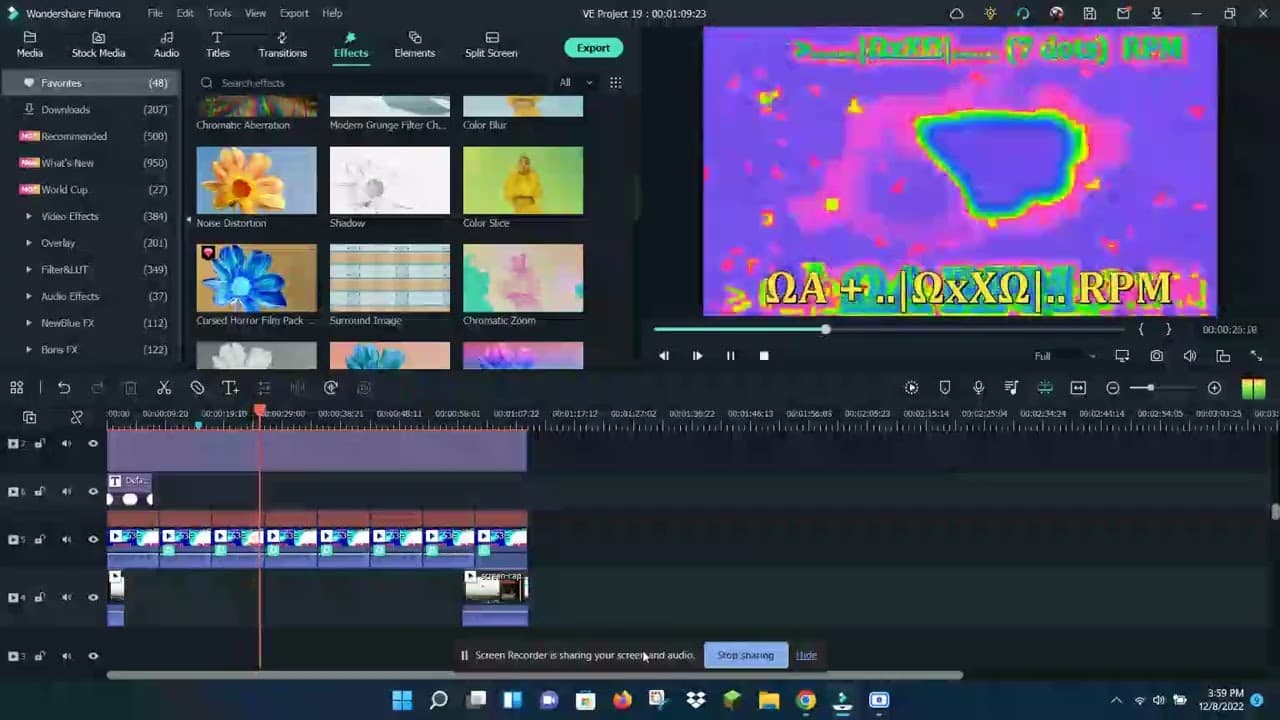Expand the Video Effects category

(x=29, y=216)
